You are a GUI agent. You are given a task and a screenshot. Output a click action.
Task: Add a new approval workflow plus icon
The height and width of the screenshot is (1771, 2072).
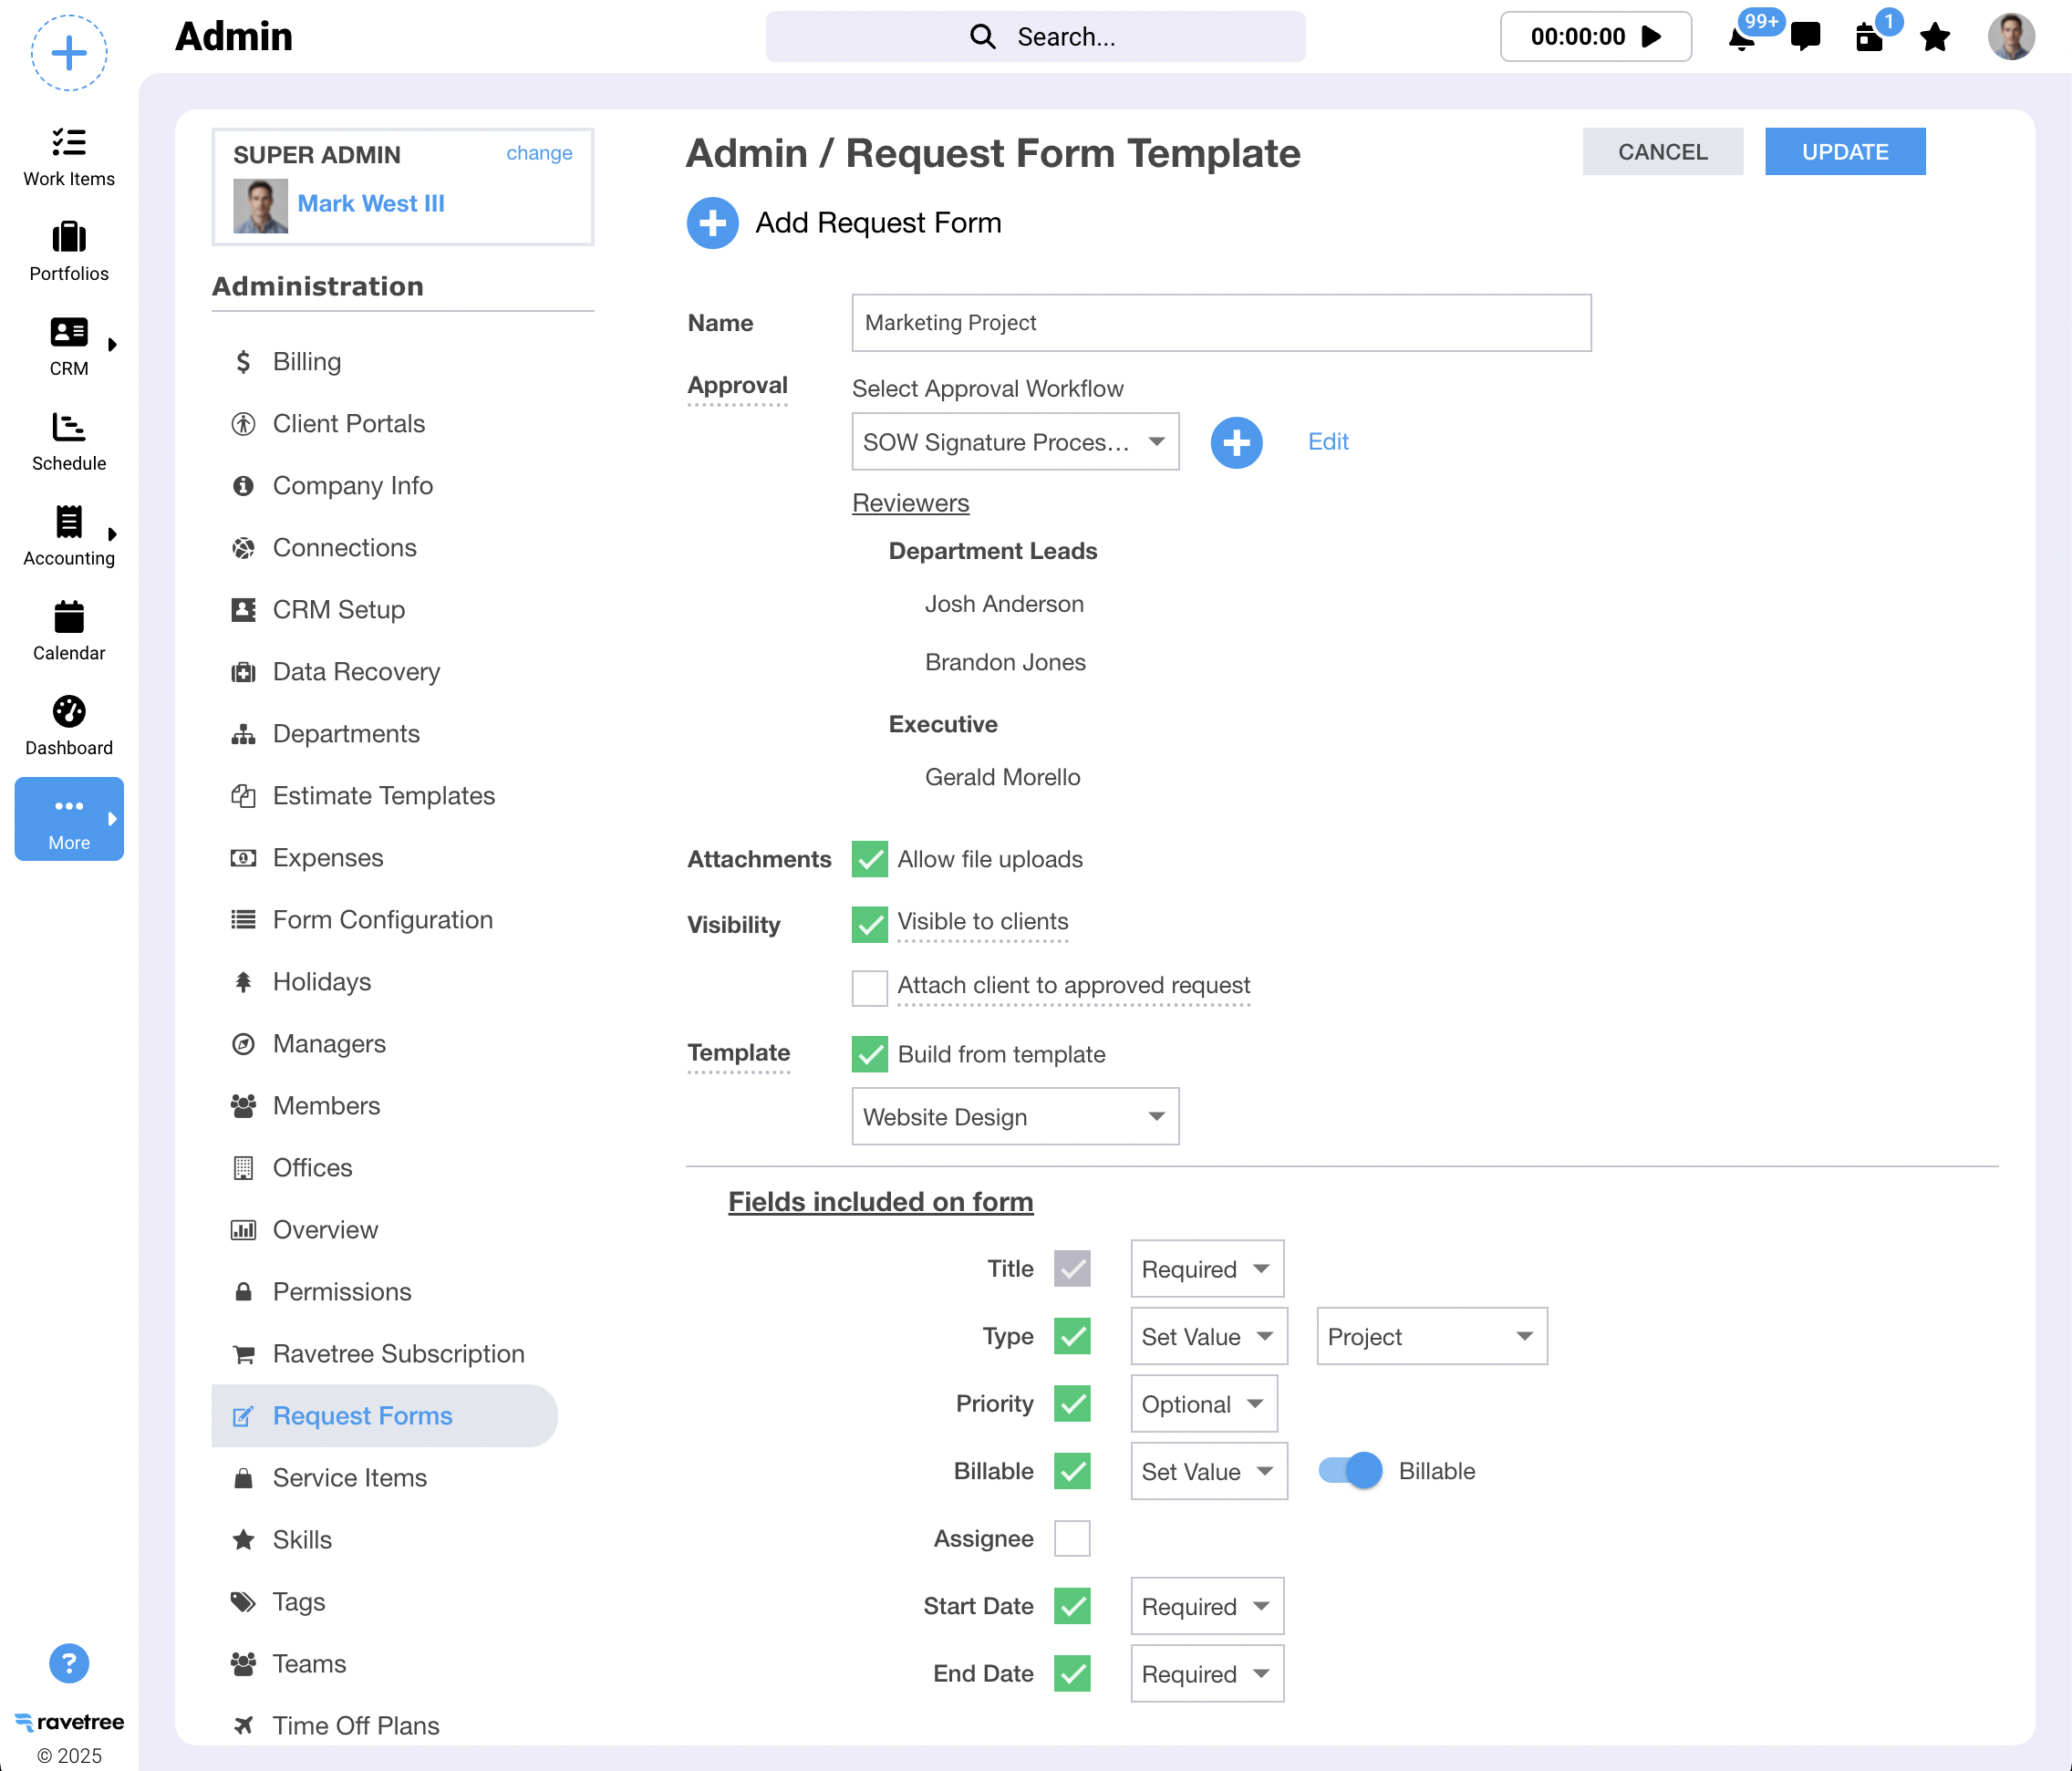click(x=1236, y=442)
